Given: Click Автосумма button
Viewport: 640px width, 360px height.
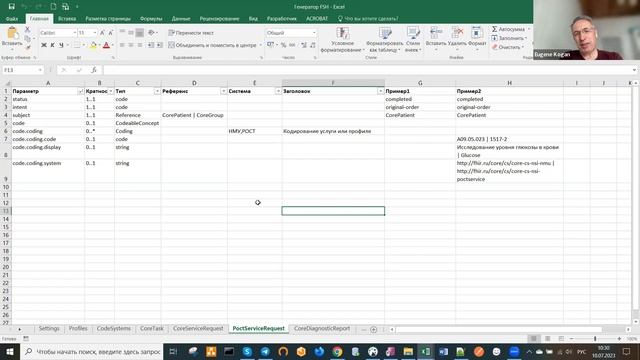Looking at the screenshot, I should point(511,29).
